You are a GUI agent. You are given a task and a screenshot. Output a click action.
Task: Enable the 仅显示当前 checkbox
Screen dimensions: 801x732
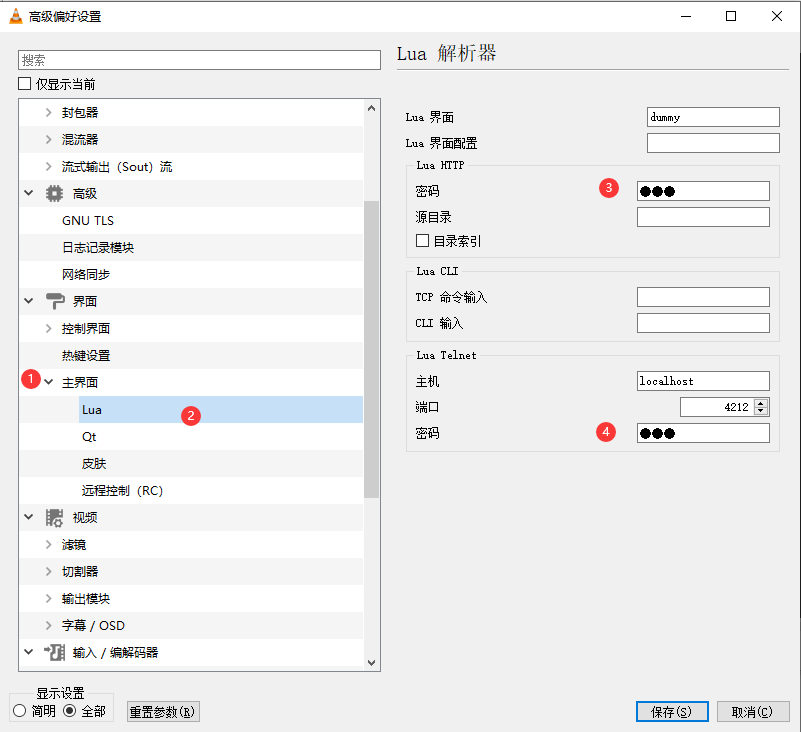tap(25, 85)
